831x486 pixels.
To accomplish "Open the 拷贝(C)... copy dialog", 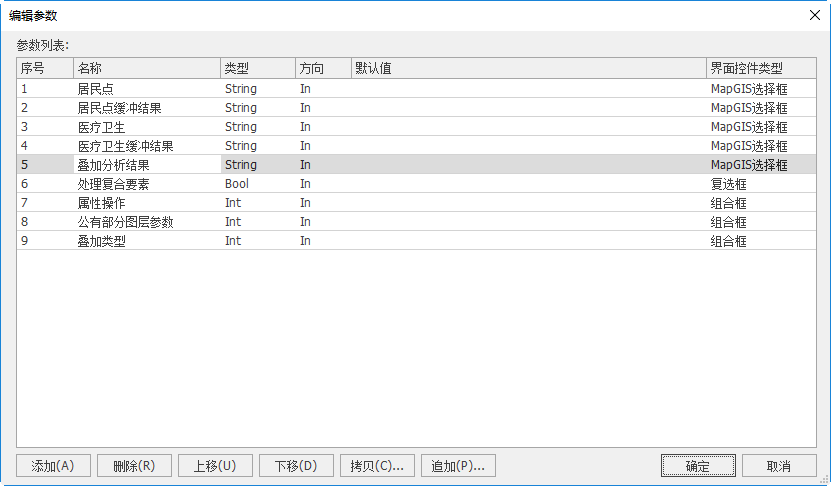I will [x=377, y=466].
